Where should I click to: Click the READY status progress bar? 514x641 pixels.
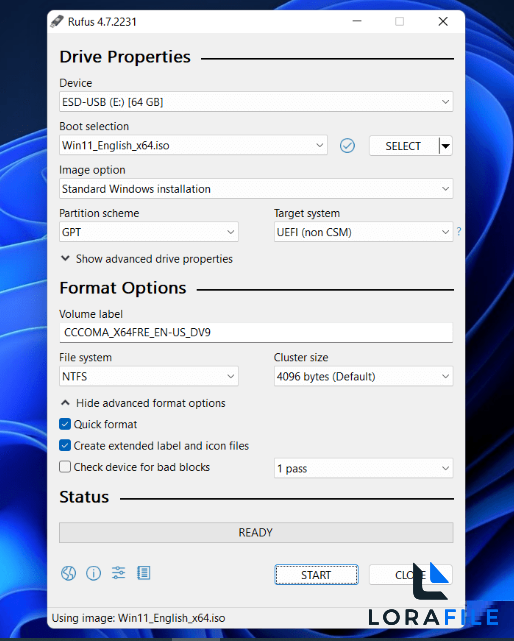pyautogui.click(x=256, y=532)
